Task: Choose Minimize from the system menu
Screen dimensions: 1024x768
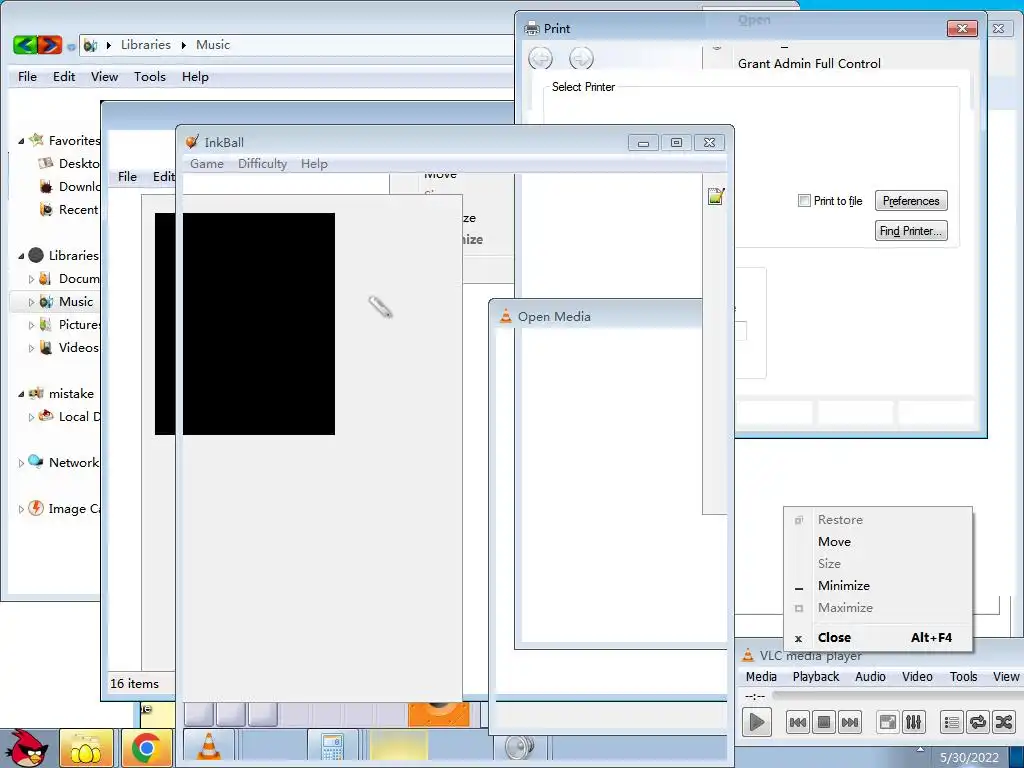Action: pyautogui.click(x=878, y=585)
